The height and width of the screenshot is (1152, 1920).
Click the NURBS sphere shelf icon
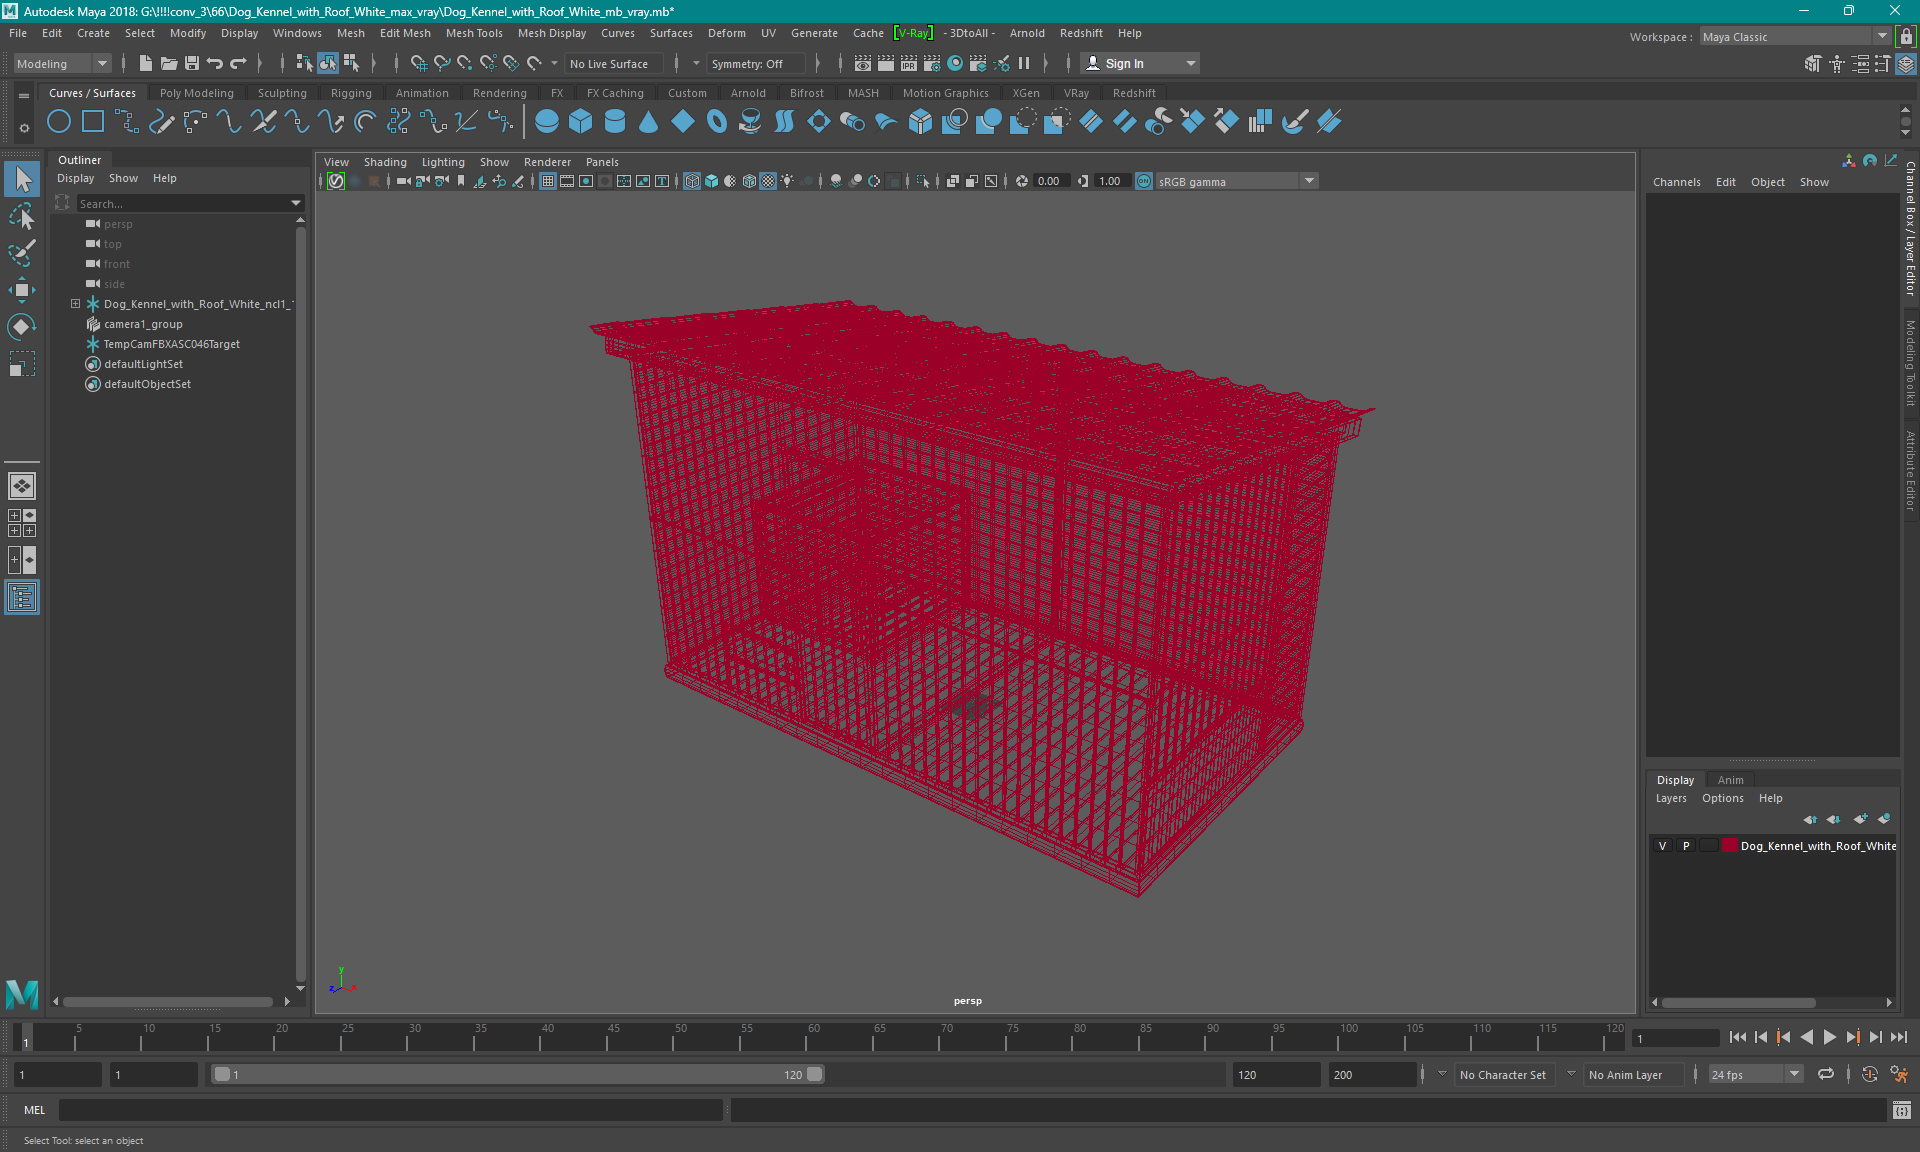[547, 122]
